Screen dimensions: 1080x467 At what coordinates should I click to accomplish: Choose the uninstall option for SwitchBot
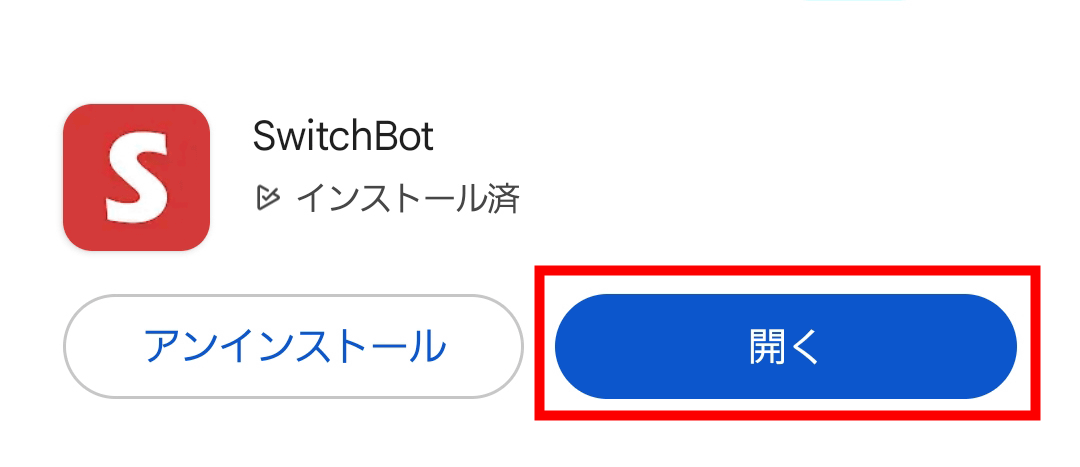(293, 346)
